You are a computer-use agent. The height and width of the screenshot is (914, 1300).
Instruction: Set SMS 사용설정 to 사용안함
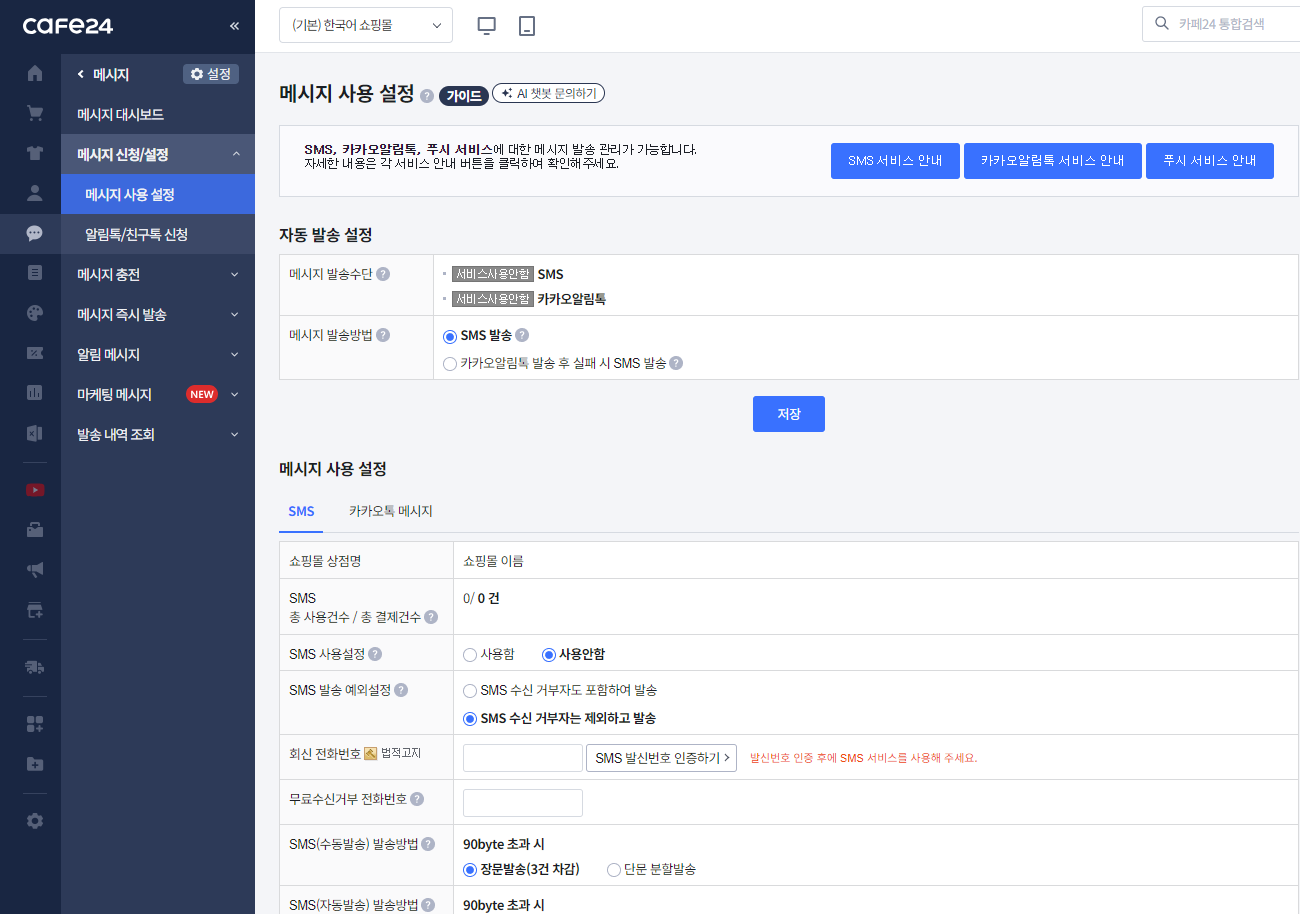(548, 655)
